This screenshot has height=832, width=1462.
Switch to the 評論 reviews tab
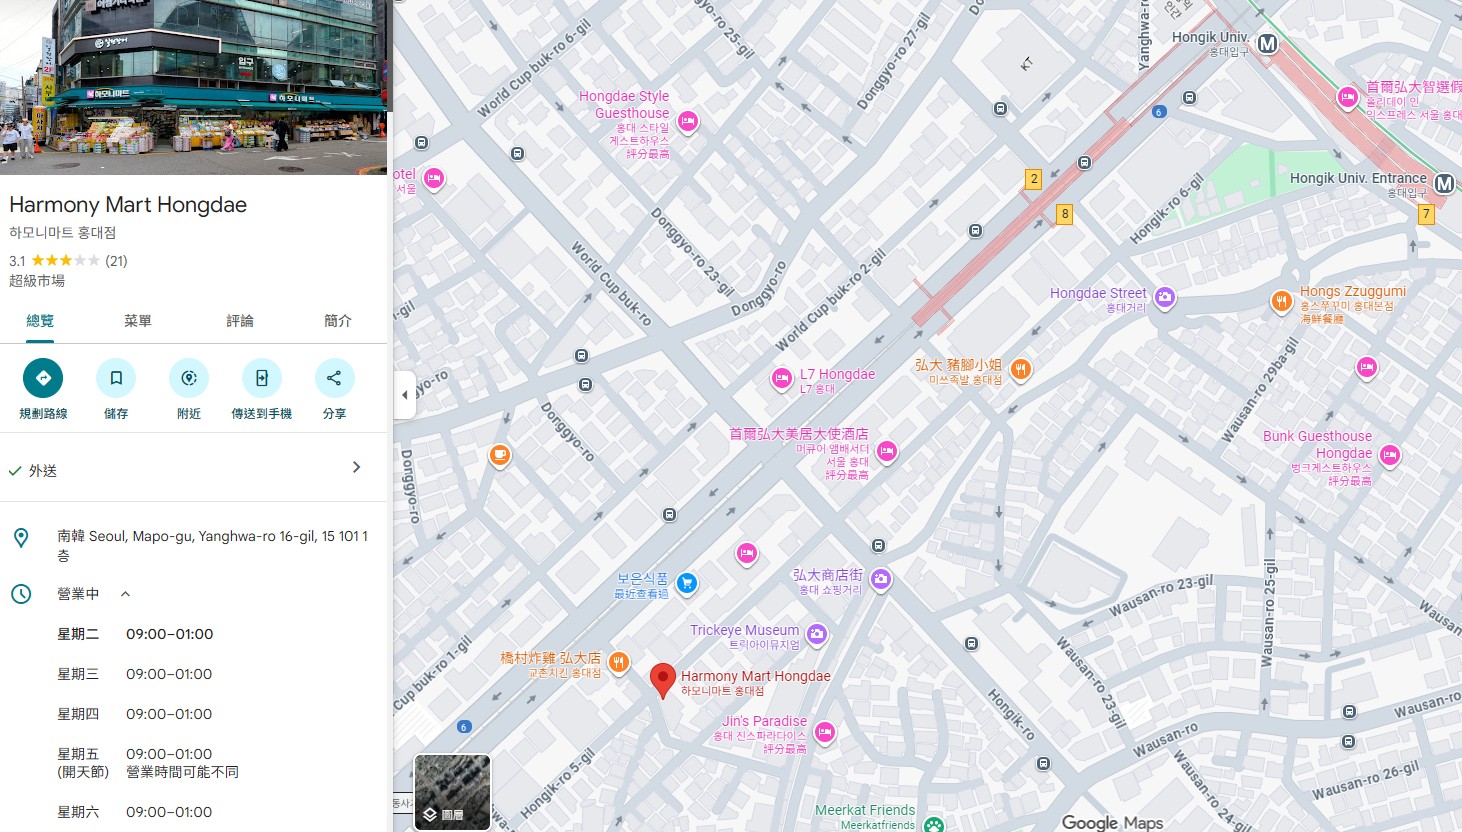(x=239, y=321)
